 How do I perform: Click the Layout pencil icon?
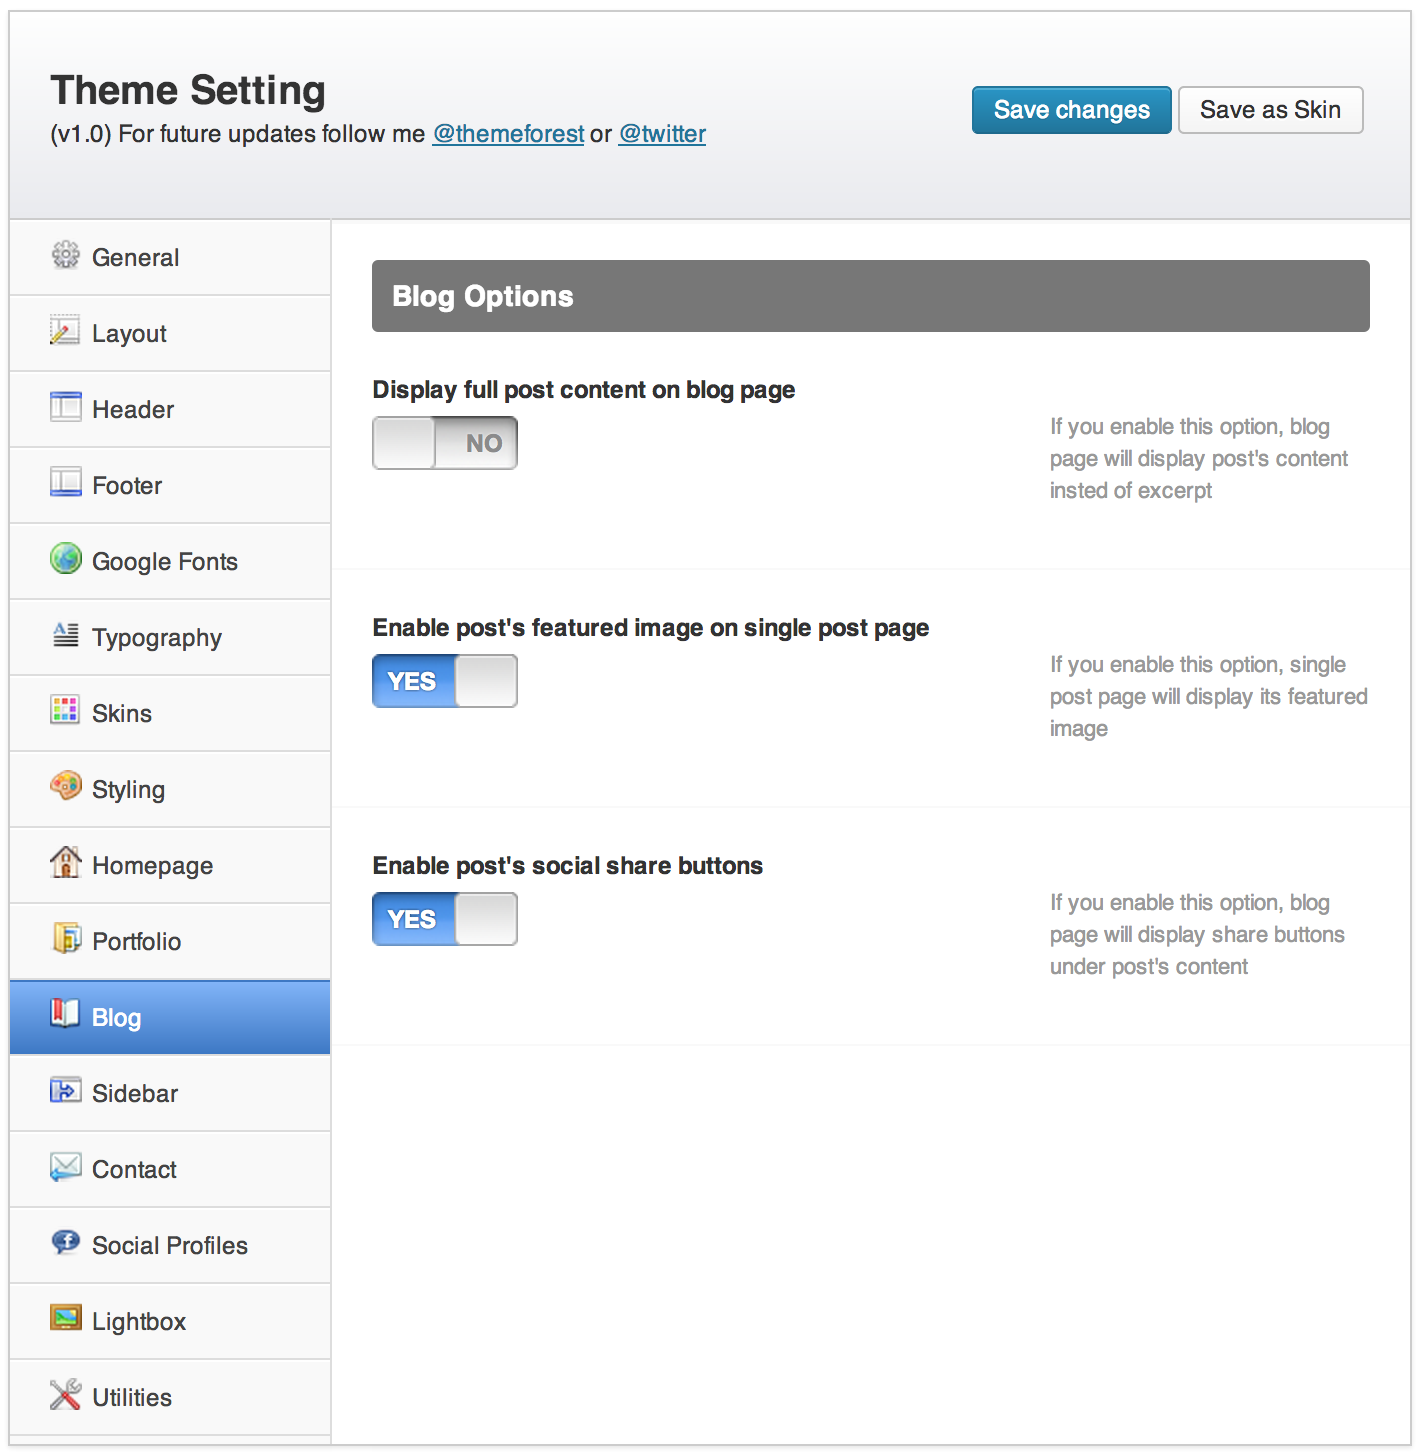65,331
